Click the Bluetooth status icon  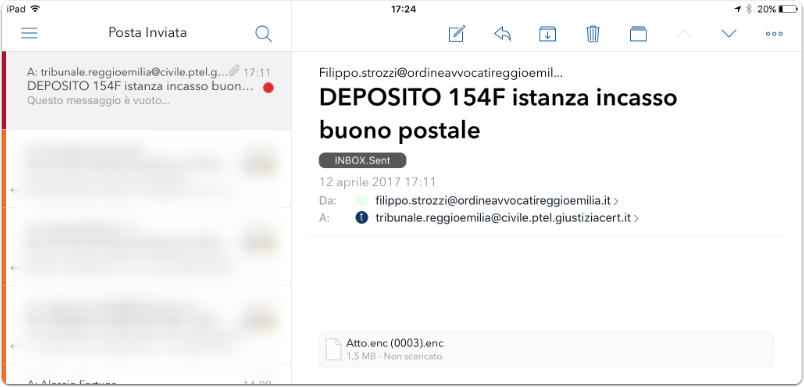point(749,9)
